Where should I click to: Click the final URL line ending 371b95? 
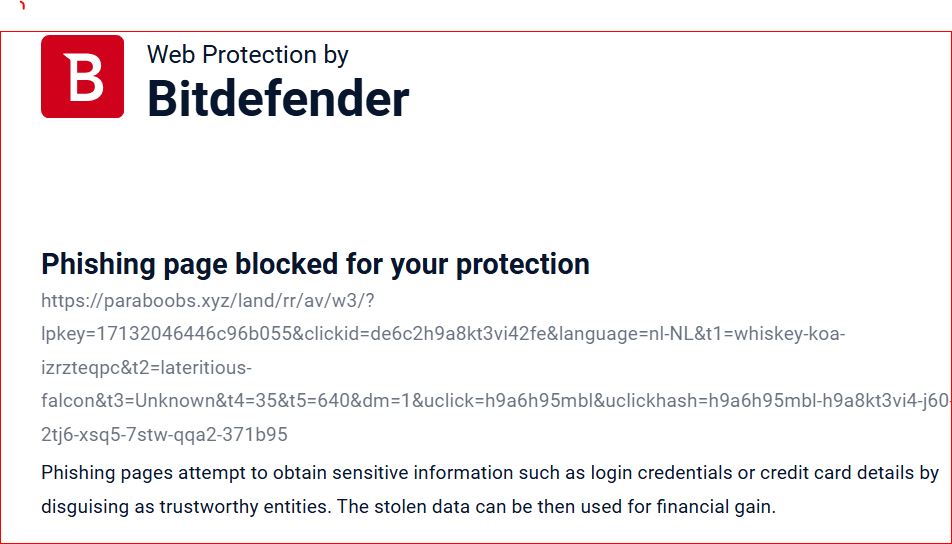click(x=164, y=435)
